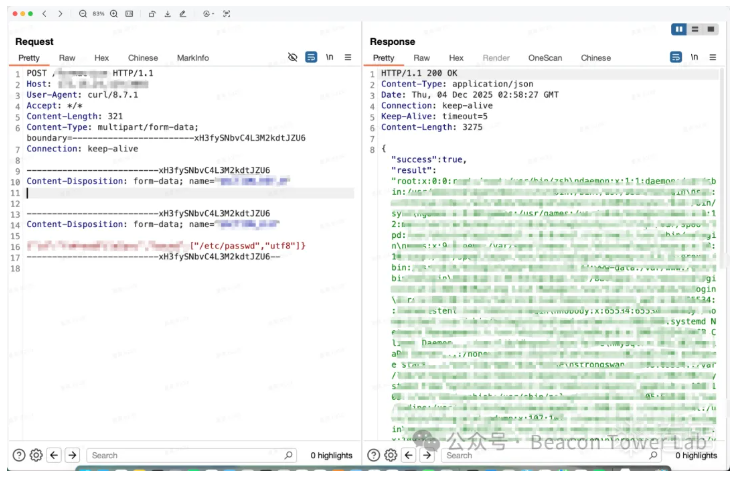This screenshot has width=736, height=478.
Task: Go to the next Response search match
Action: [427, 455]
